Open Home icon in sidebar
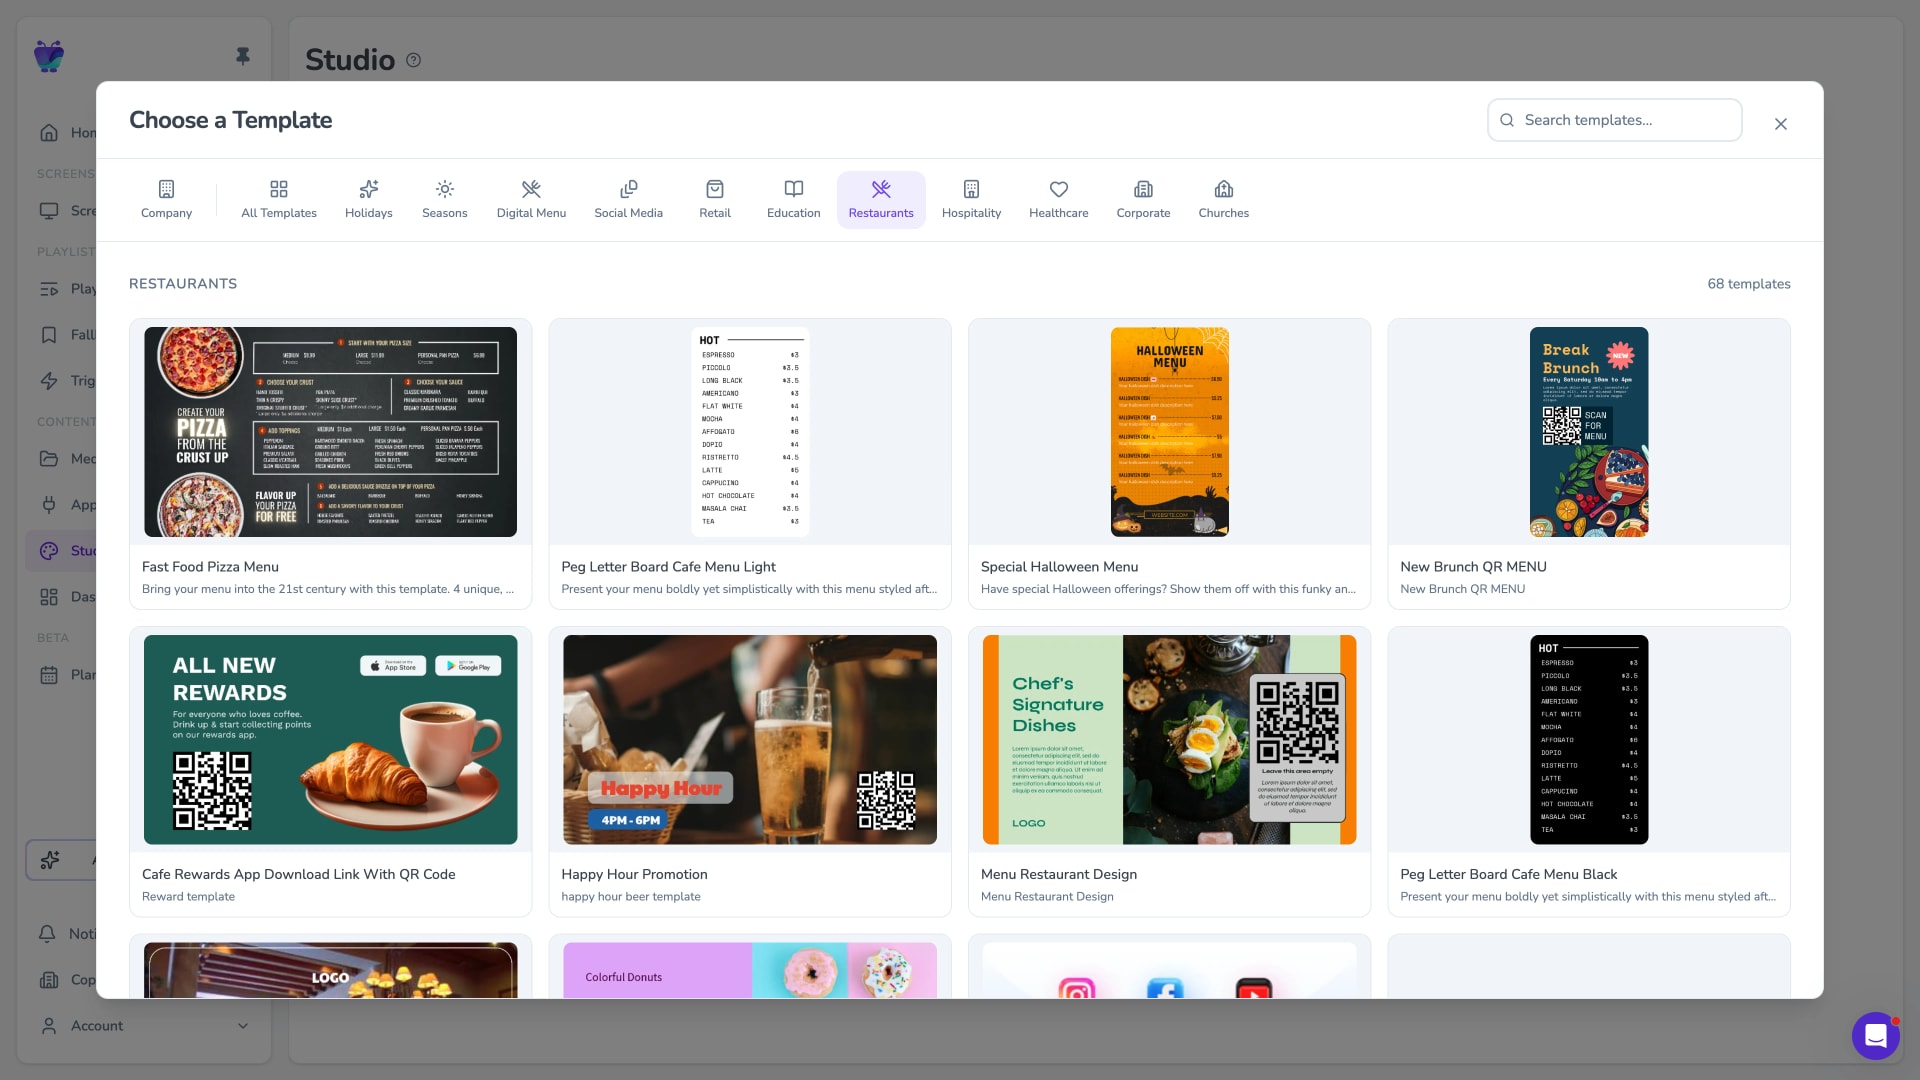The image size is (1920, 1080). point(49,132)
